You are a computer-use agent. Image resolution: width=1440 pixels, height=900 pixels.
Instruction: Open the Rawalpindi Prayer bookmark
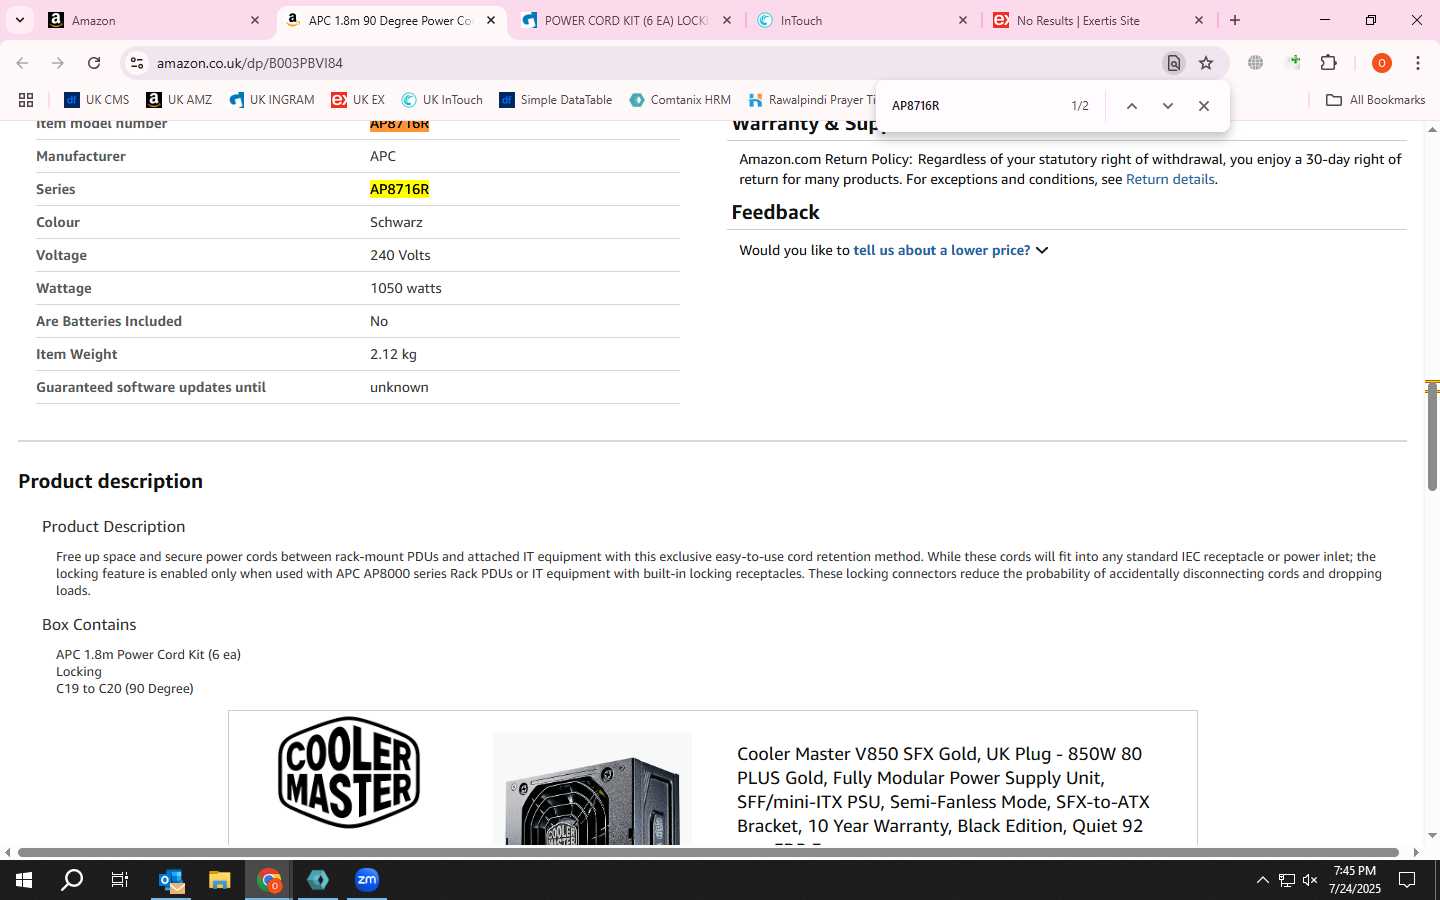click(811, 100)
